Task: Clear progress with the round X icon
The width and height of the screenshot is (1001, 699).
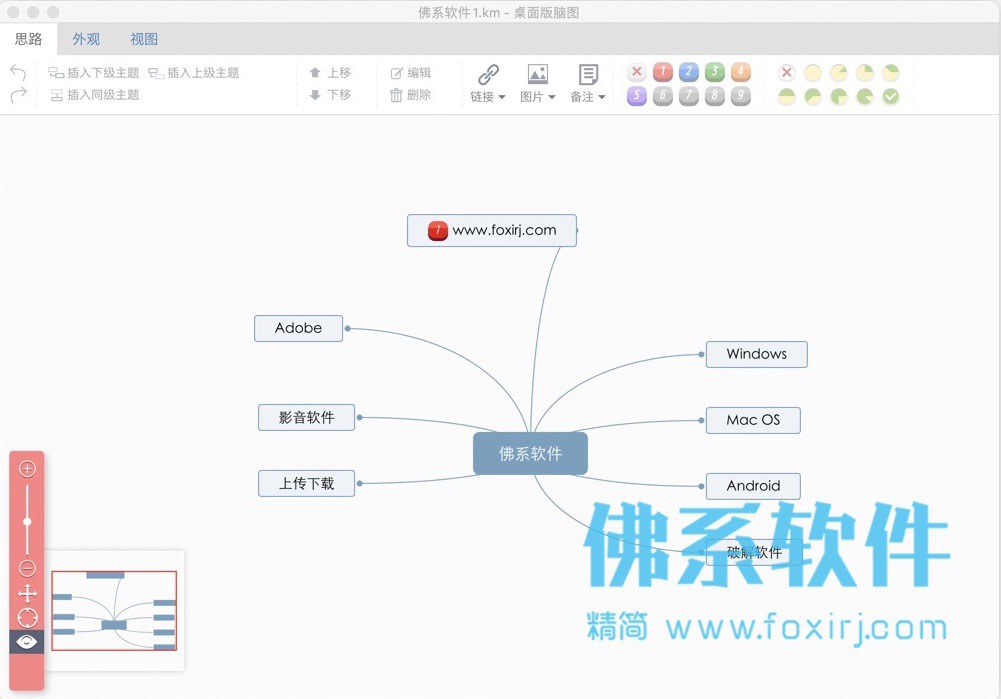Action: click(x=786, y=72)
